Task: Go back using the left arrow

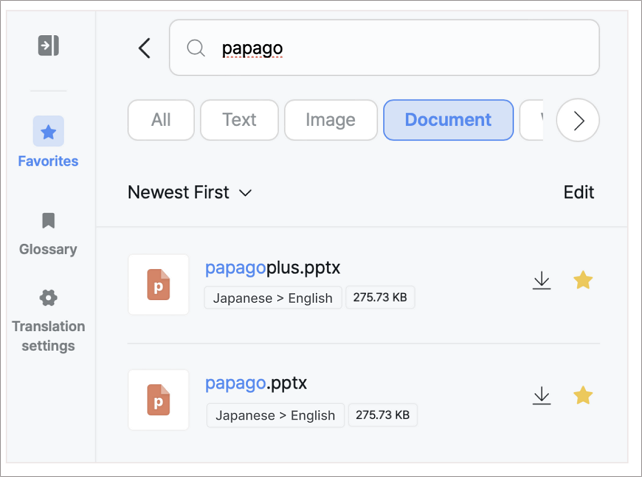Action: tap(144, 48)
